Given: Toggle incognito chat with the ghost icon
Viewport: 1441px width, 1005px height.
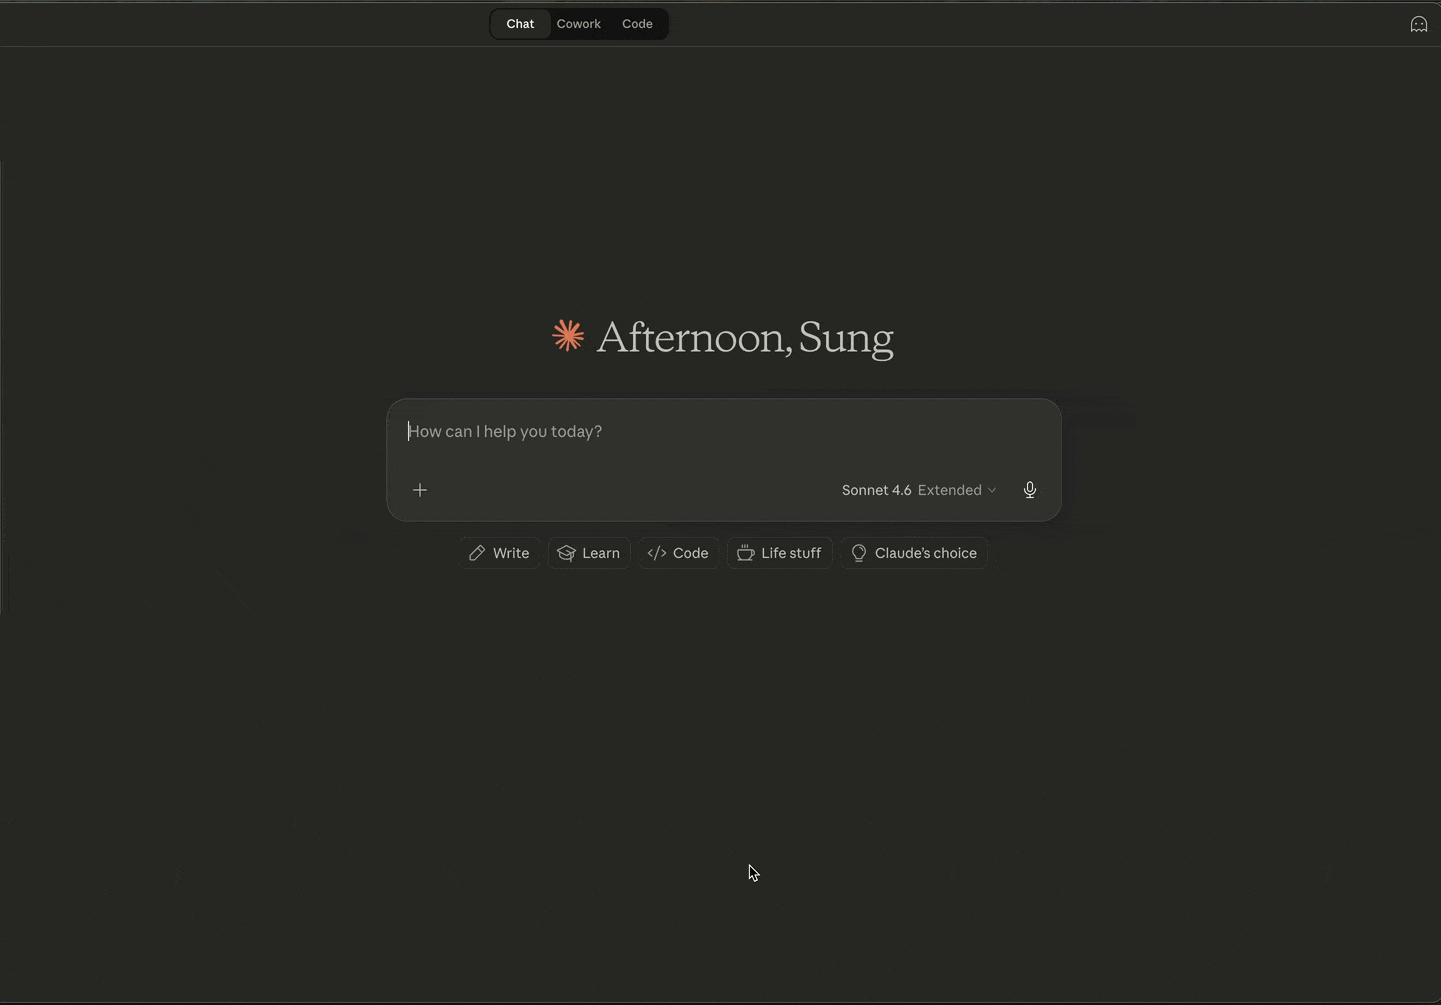Looking at the screenshot, I should (x=1418, y=24).
